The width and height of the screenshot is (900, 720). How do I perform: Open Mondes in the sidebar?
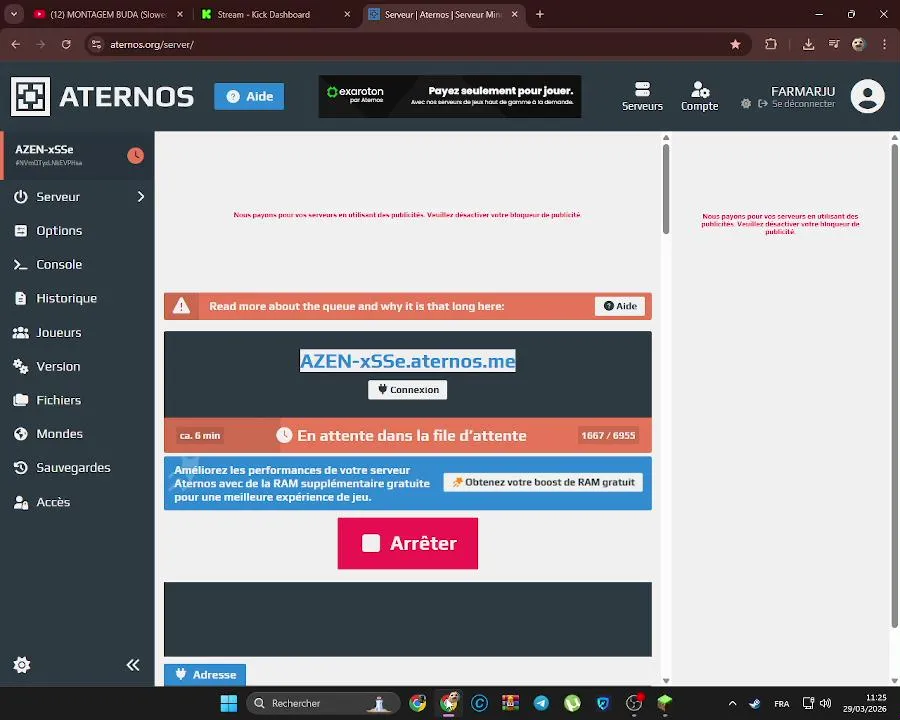(x=59, y=434)
